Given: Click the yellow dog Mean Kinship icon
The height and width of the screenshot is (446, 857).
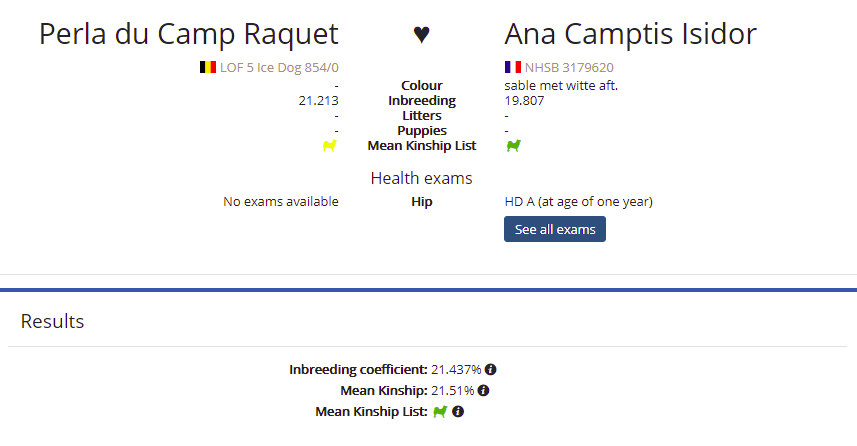Looking at the screenshot, I should click(x=330, y=145).
